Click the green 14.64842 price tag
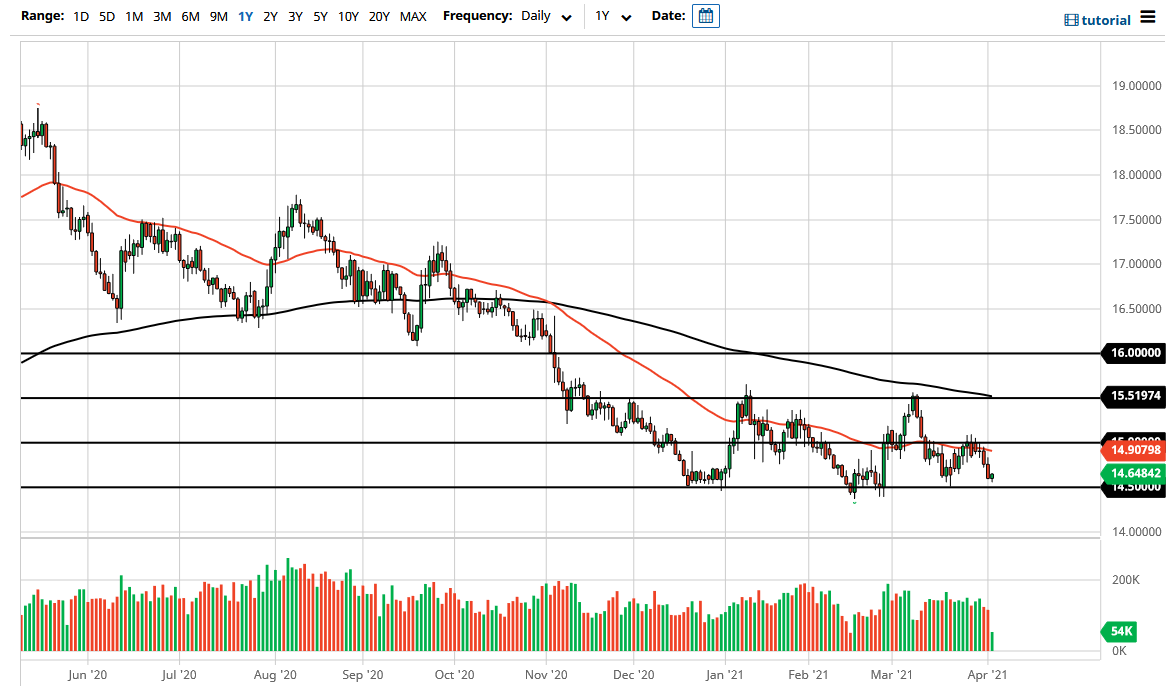Image resolution: width=1168 pixels, height=690 pixels. 1135,470
